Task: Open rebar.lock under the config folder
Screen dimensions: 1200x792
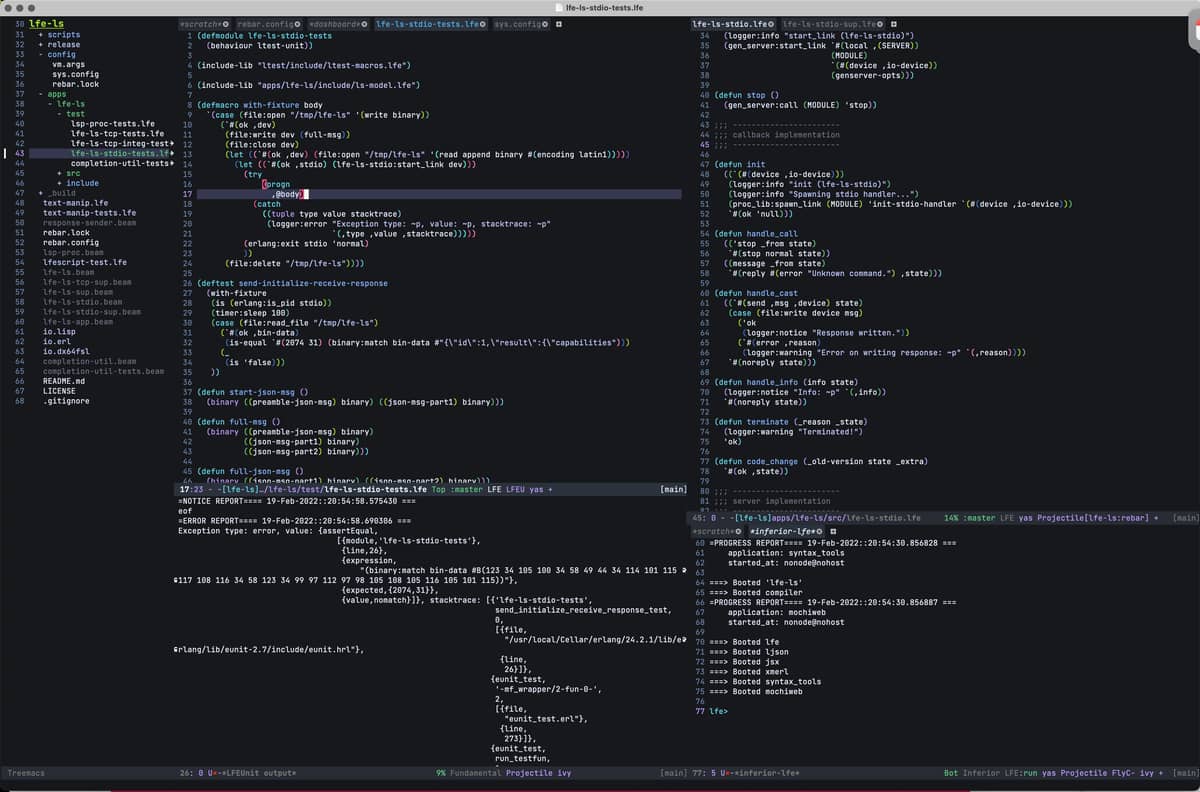Action: point(75,84)
